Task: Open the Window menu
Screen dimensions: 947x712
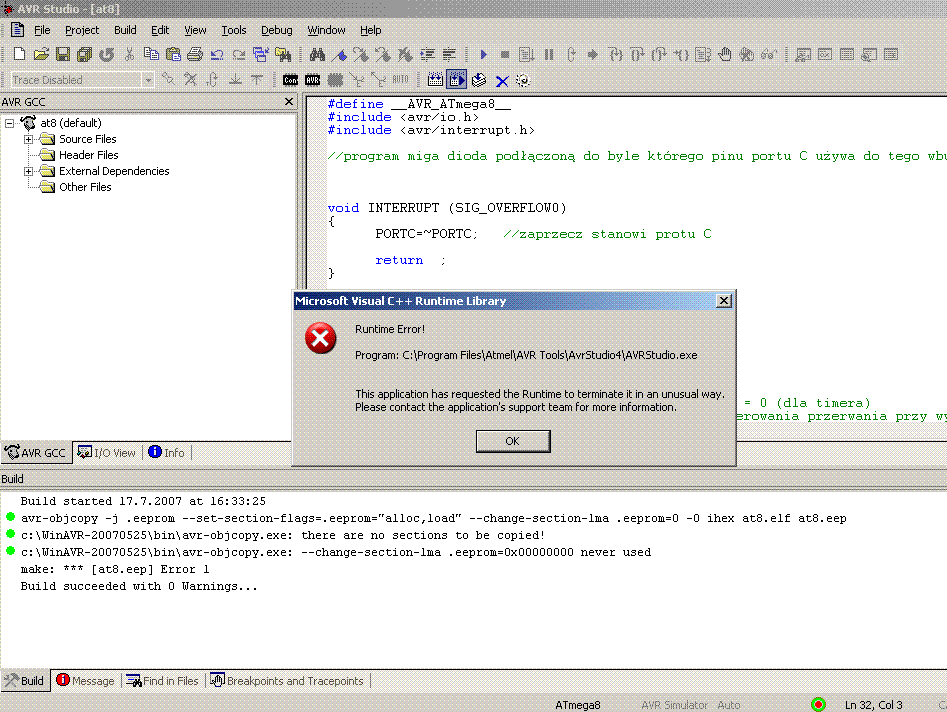Action: coord(326,30)
